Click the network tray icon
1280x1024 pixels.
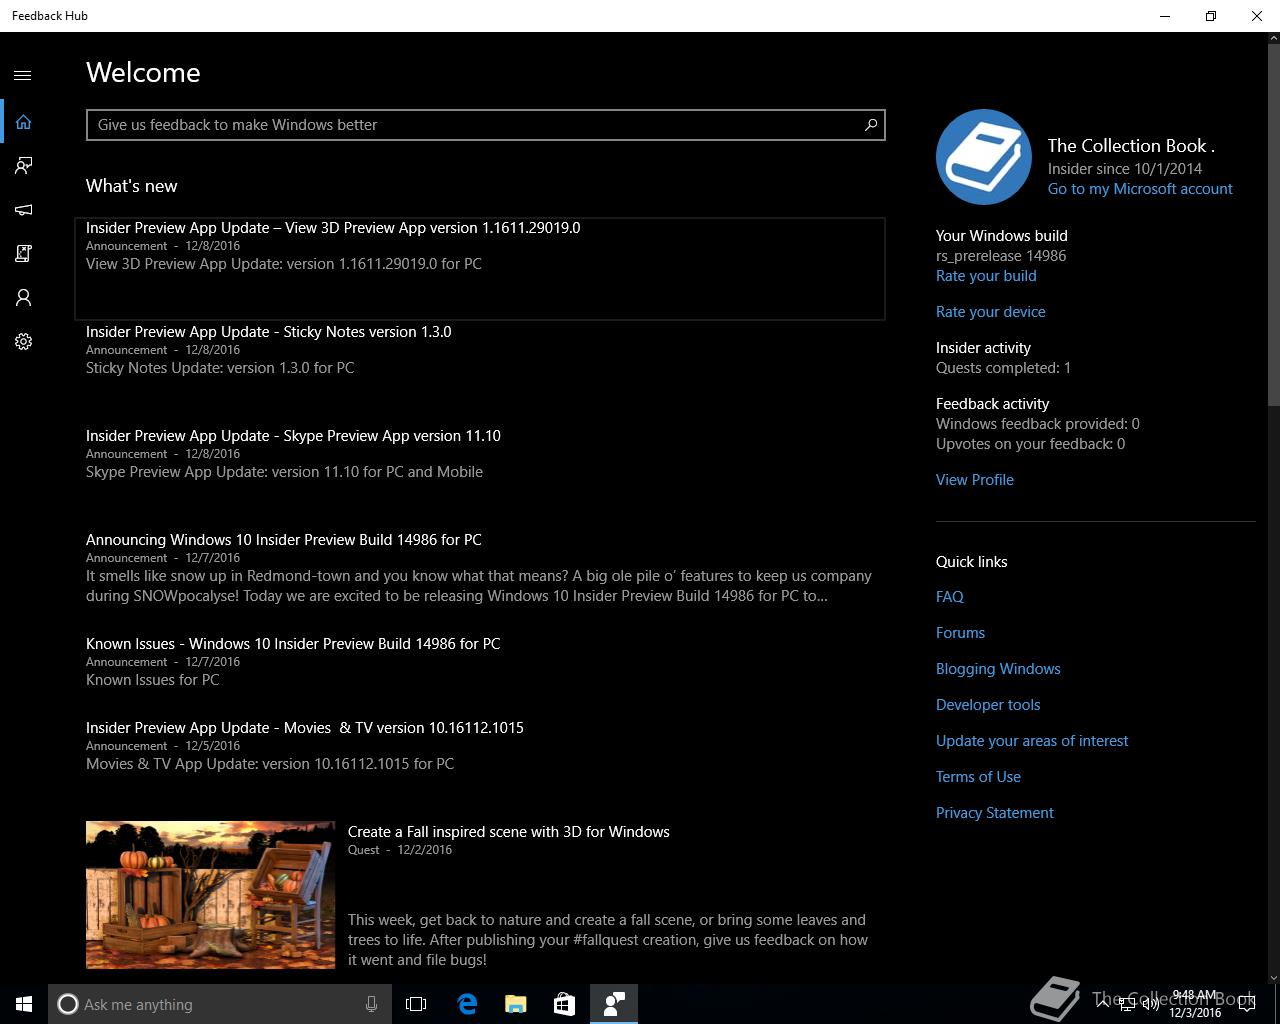pyautogui.click(x=1126, y=1005)
